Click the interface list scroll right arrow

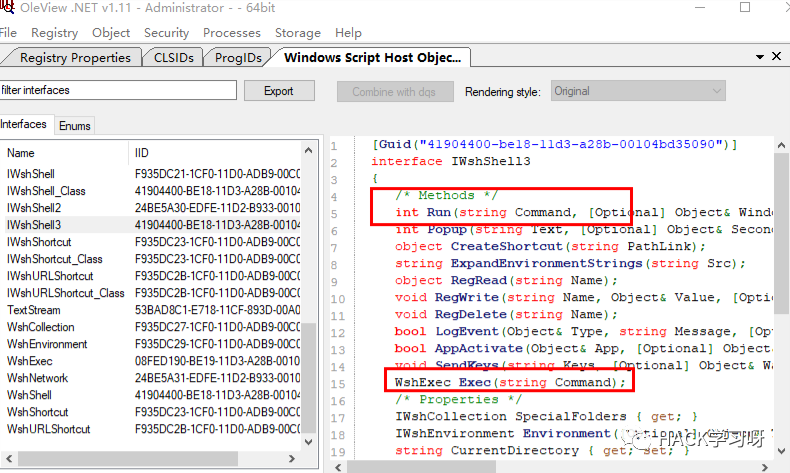pos(292,458)
